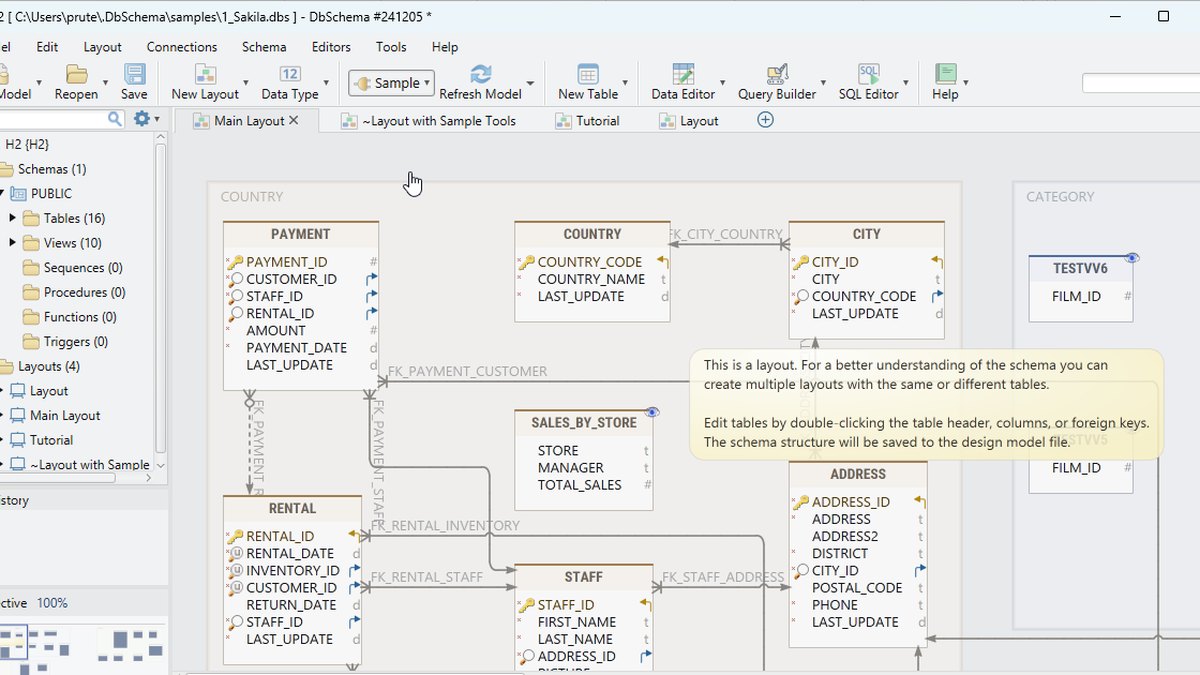Click the STAFF_ID key icon in STAFF table
This screenshot has height=675, width=1200.
coord(527,605)
